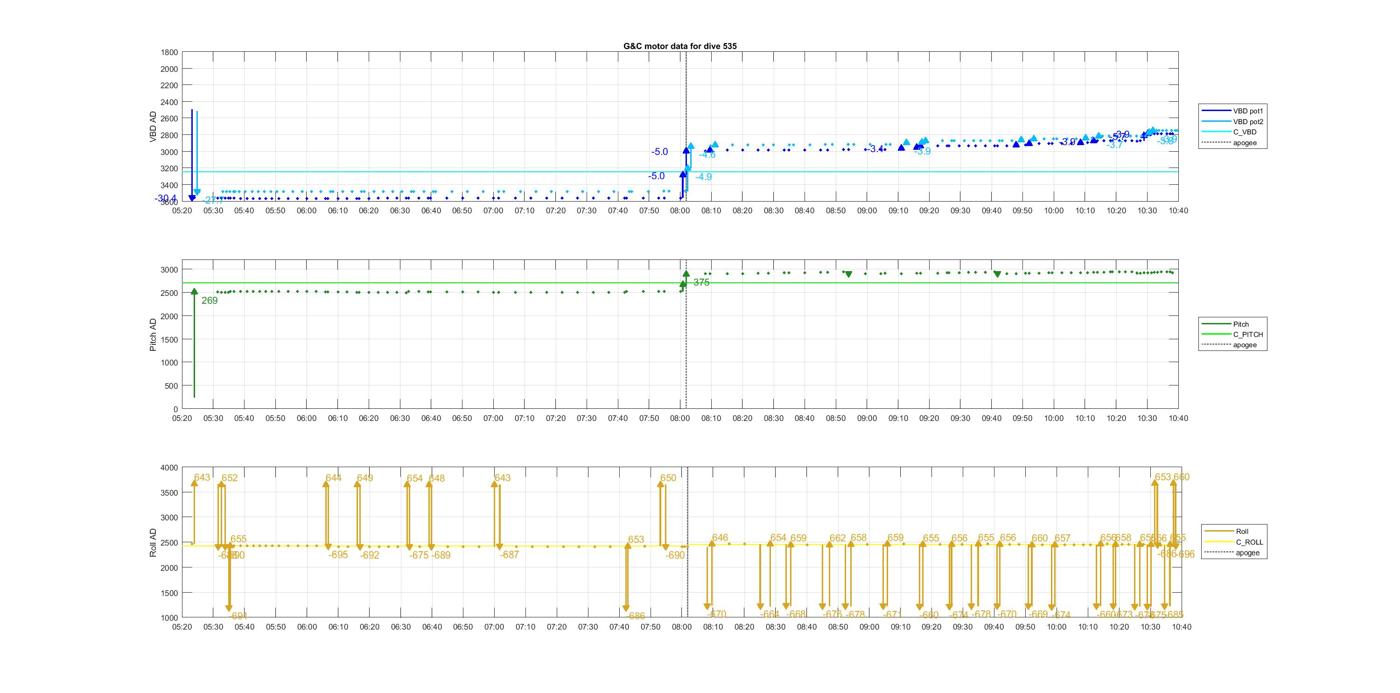Click the green down-triangle marker near 09:40

click(997, 274)
